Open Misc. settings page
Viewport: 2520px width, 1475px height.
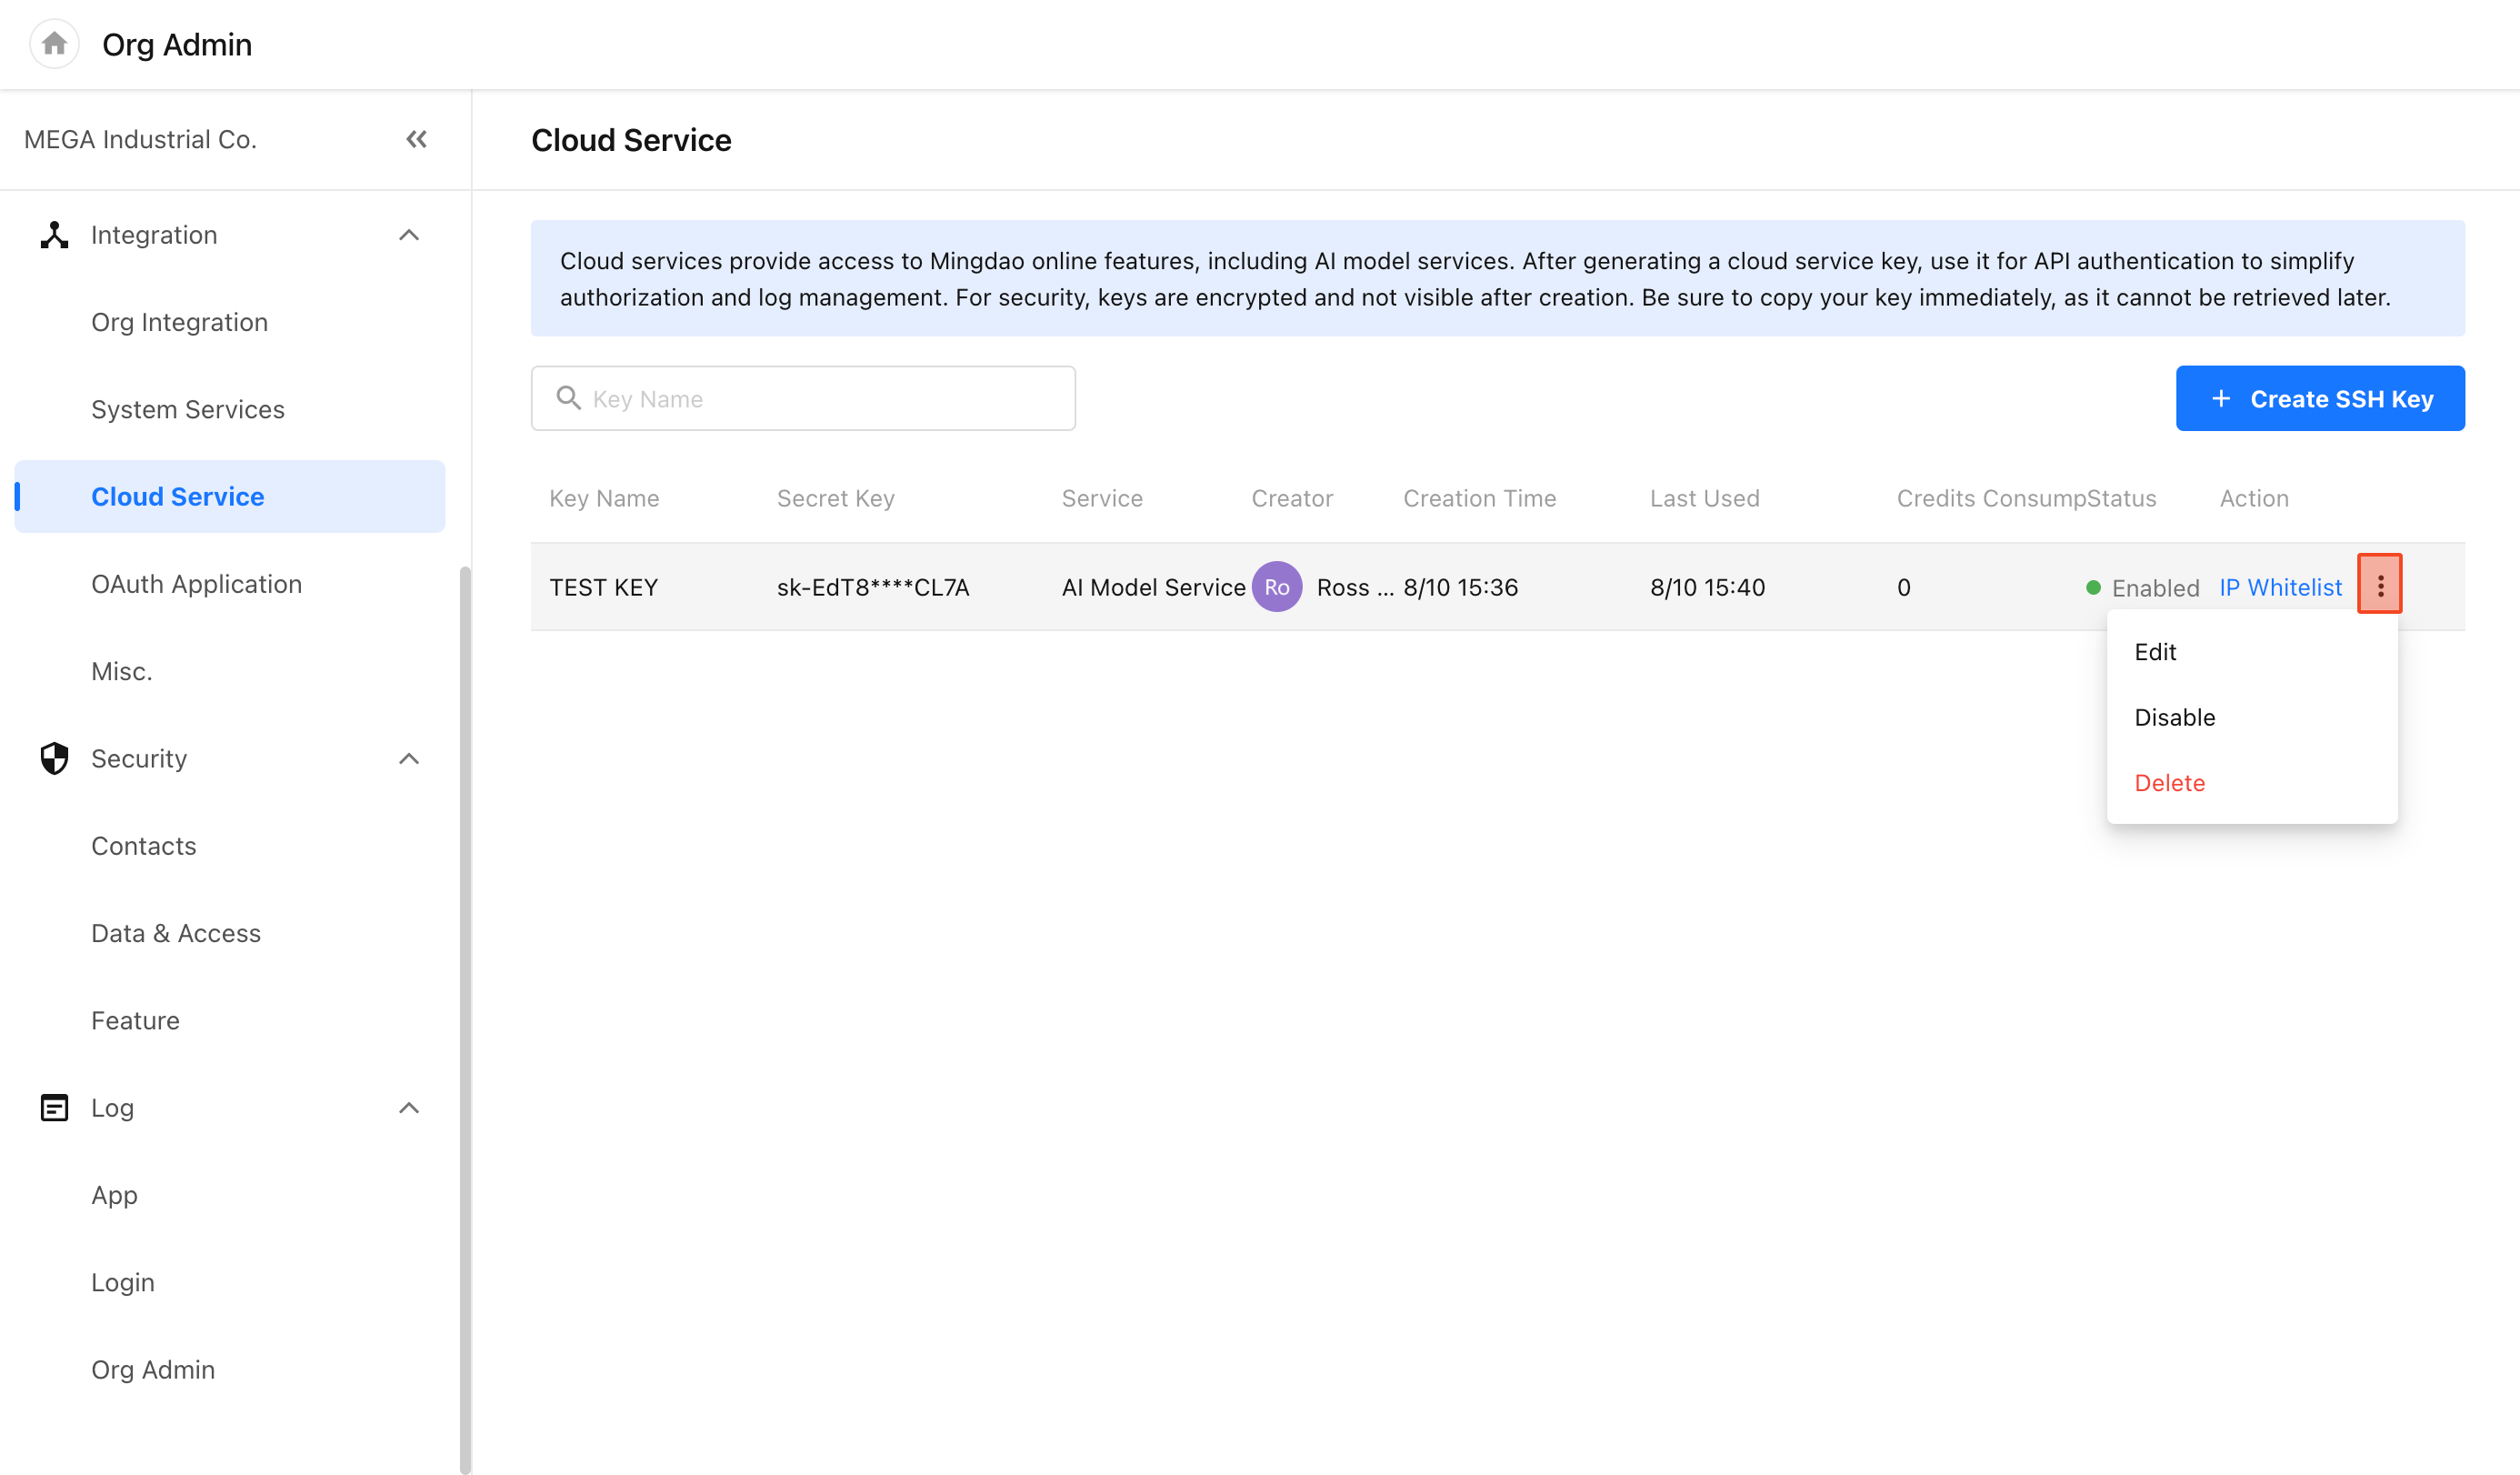click(x=122, y=671)
